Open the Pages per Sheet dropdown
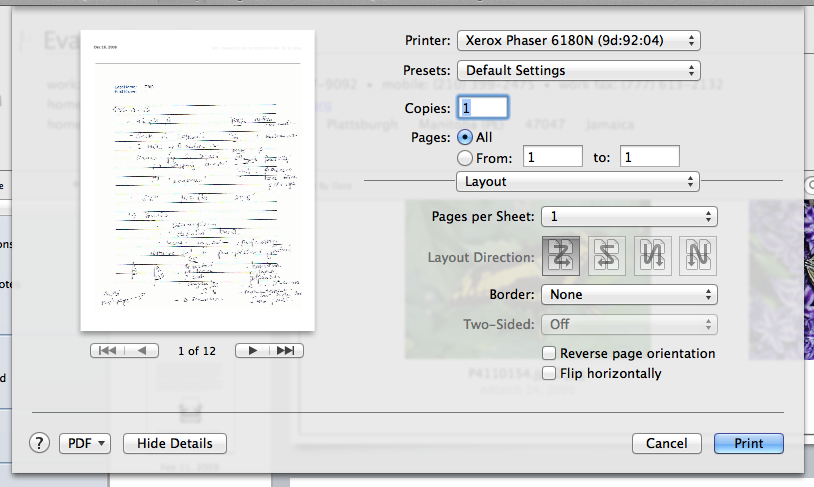The height and width of the screenshot is (487, 814). pos(630,217)
